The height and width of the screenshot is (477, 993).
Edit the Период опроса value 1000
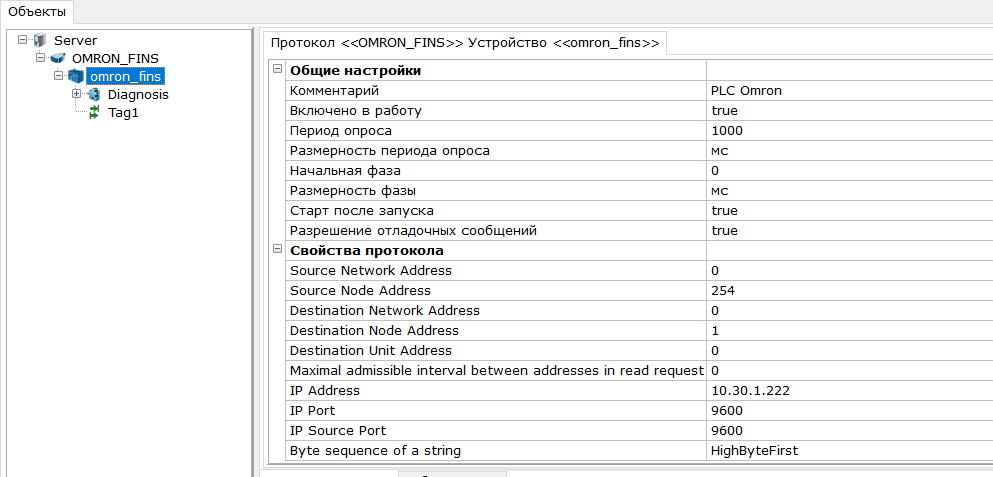click(849, 130)
